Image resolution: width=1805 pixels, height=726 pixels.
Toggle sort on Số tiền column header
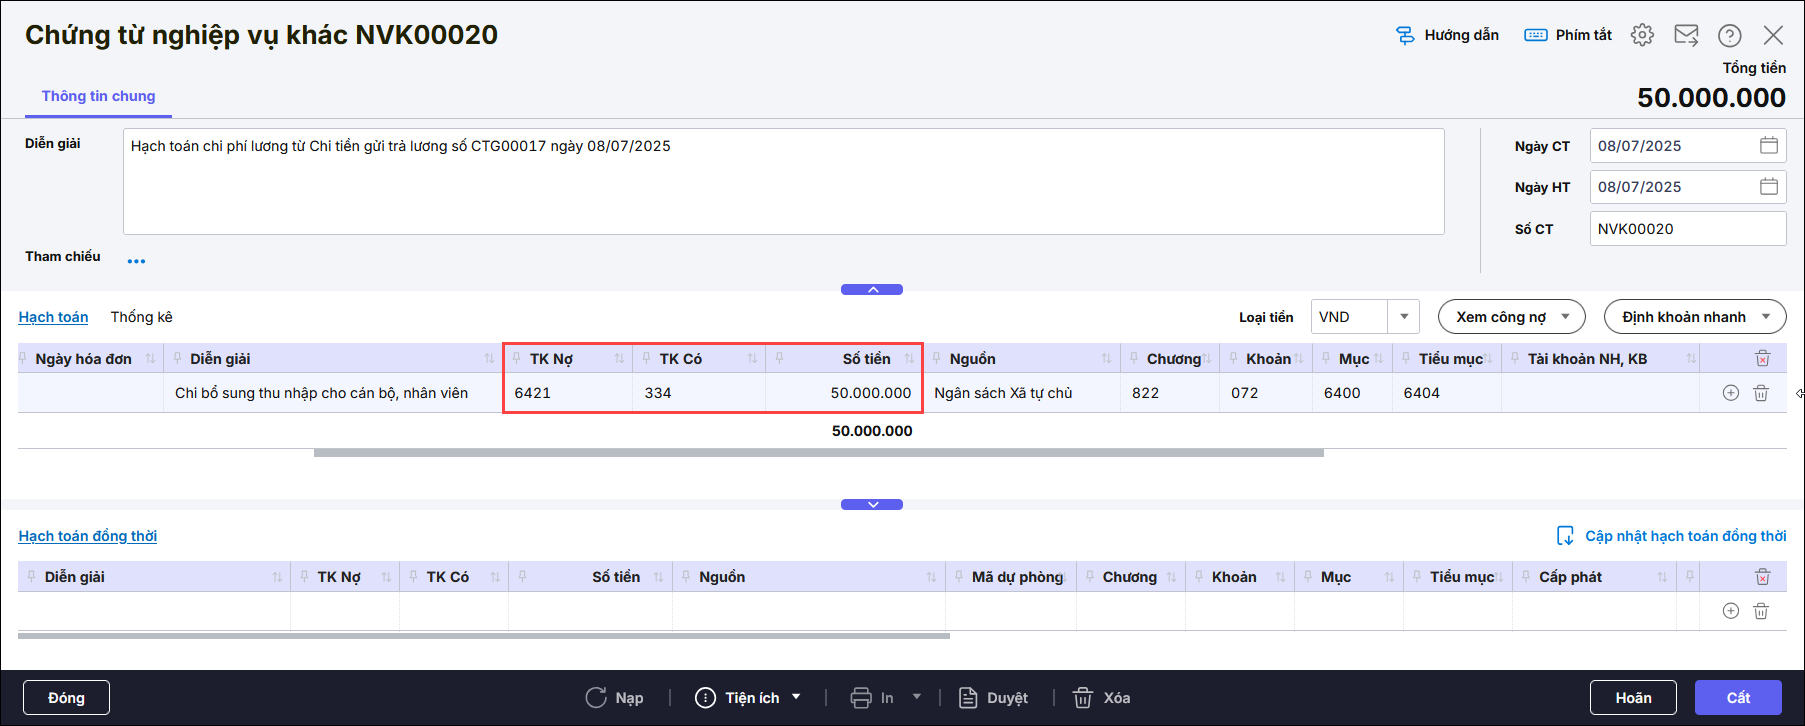click(x=908, y=359)
